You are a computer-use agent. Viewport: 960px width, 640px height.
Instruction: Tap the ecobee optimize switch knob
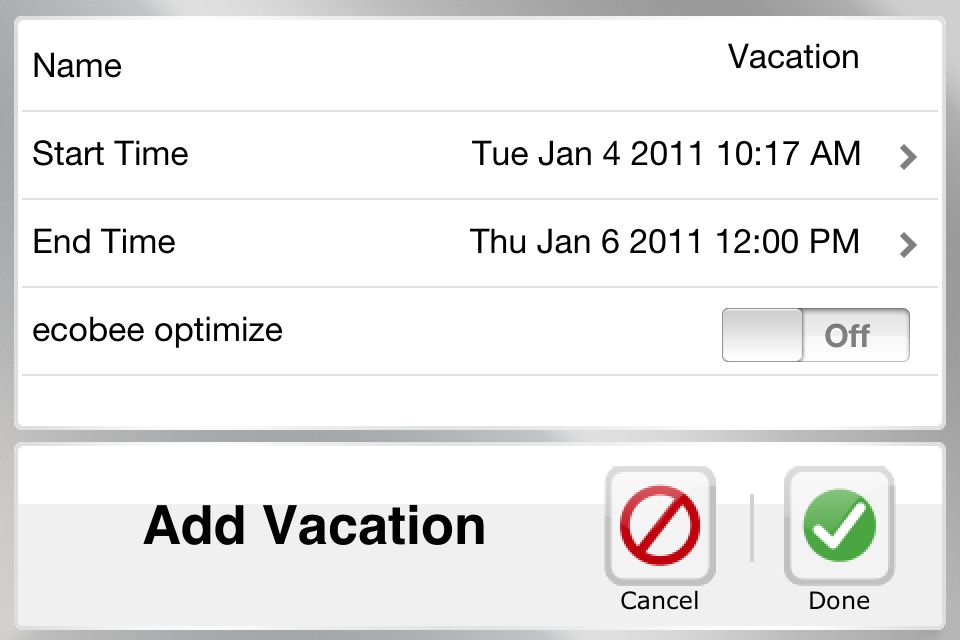click(762, 335)
